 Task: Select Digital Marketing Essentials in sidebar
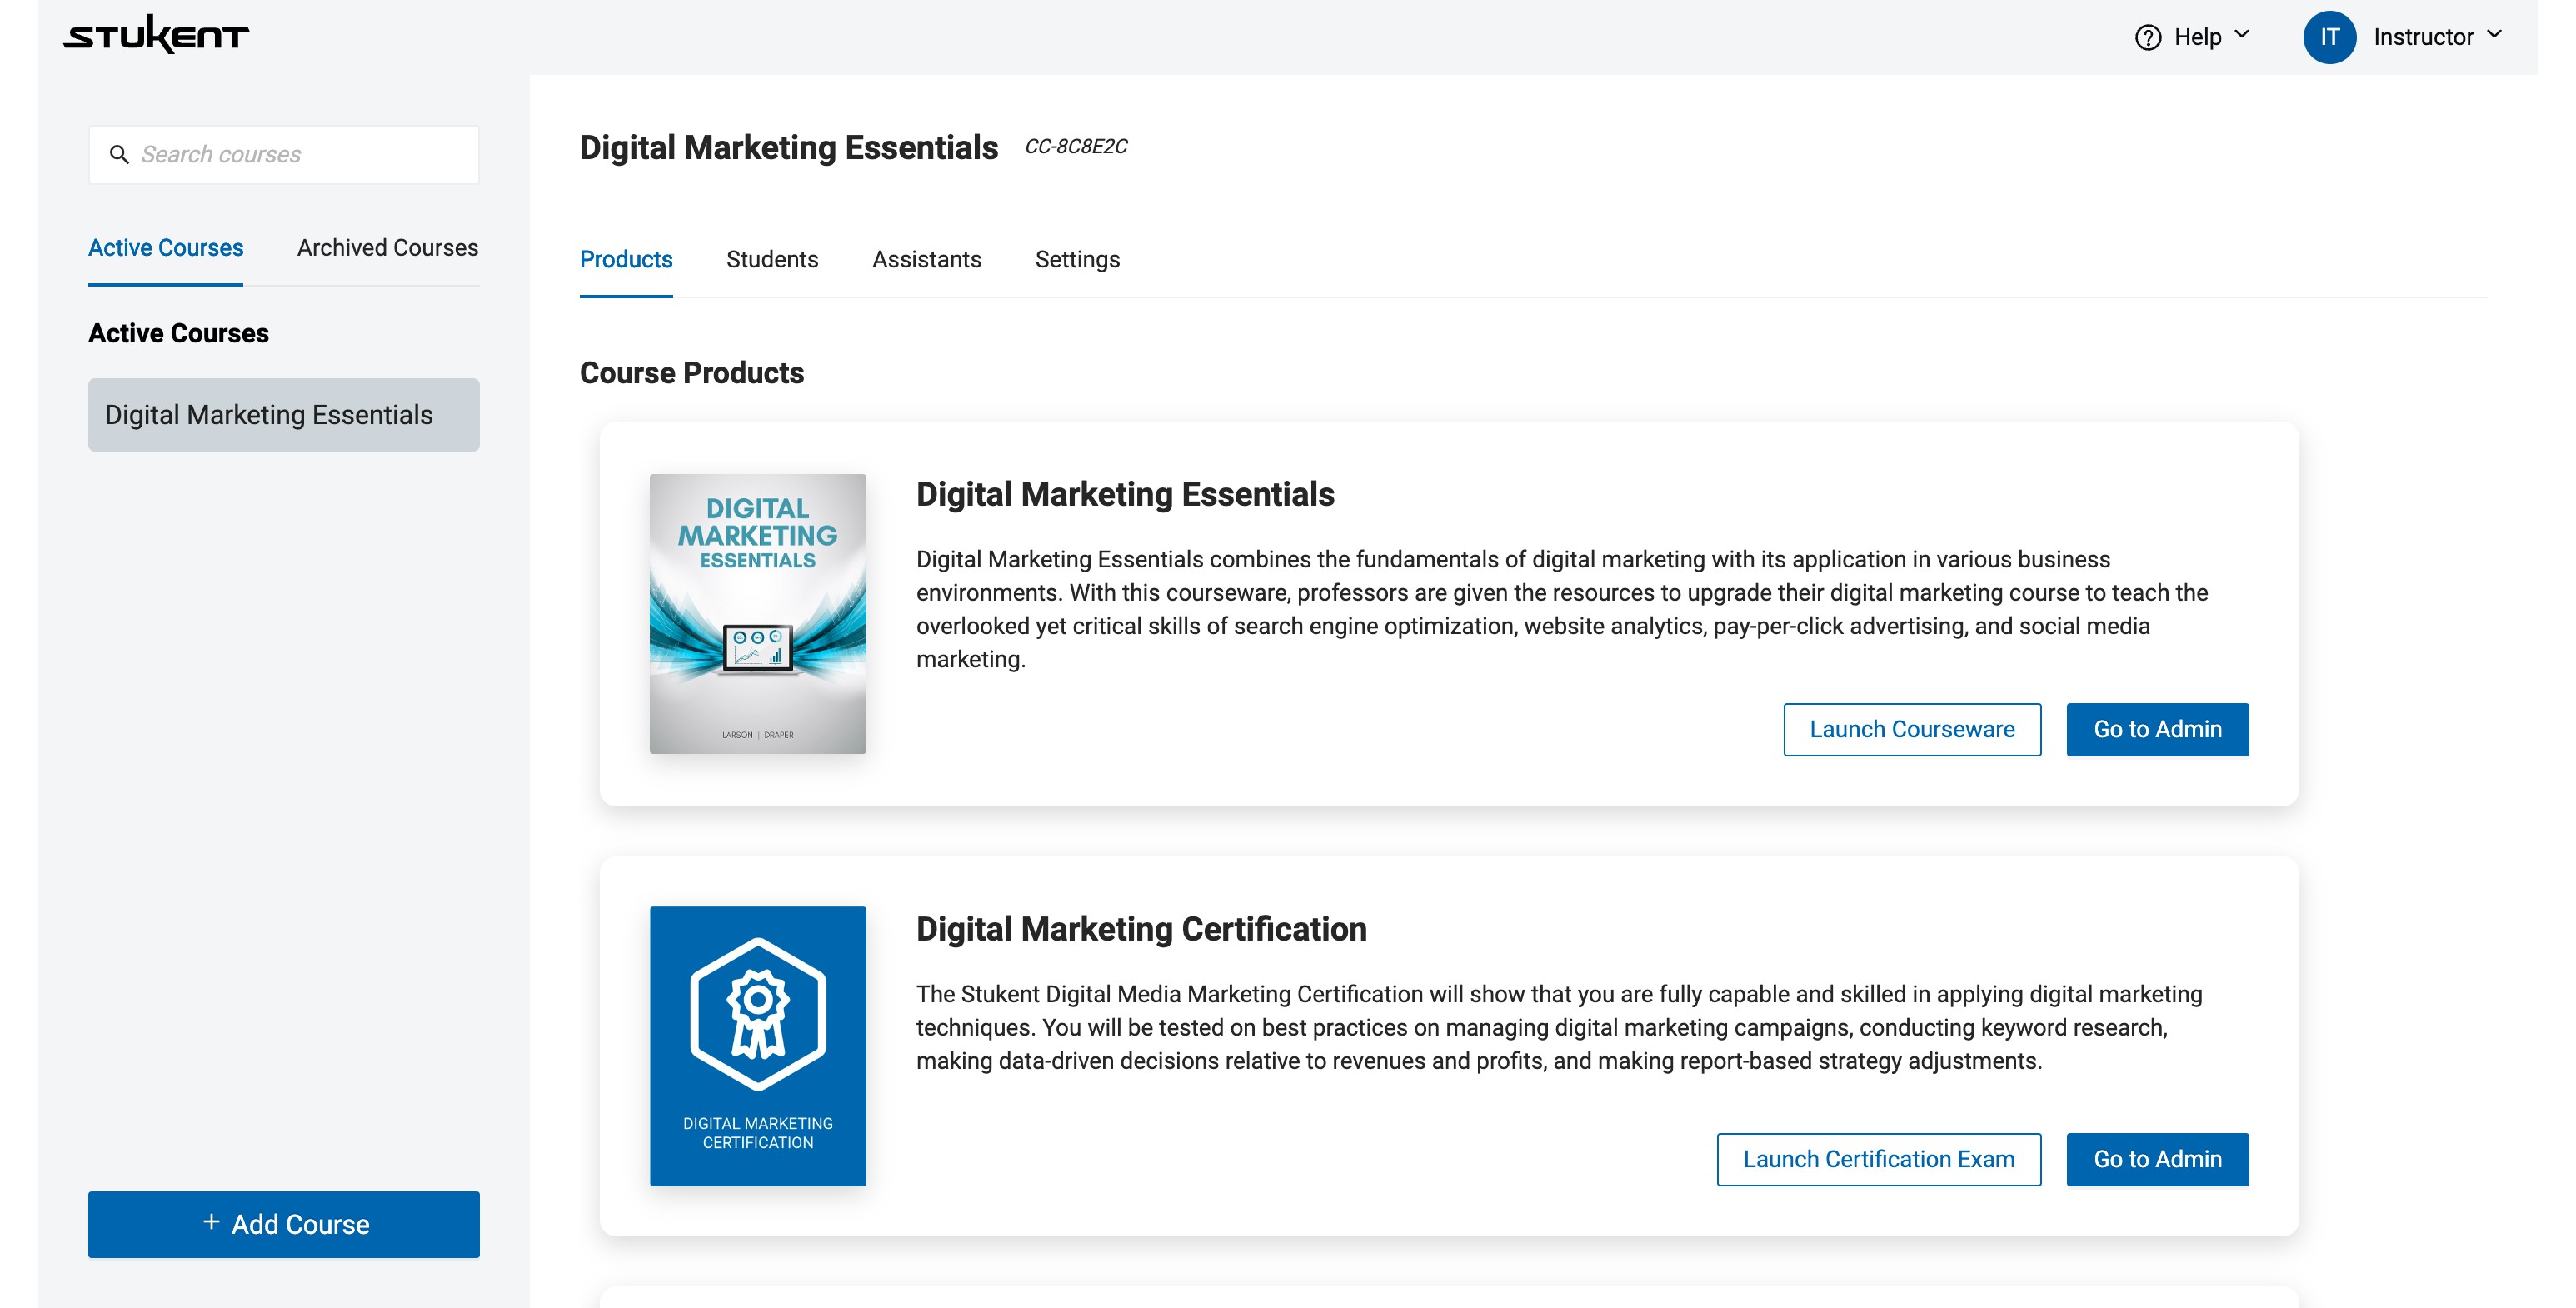[284, 415]
